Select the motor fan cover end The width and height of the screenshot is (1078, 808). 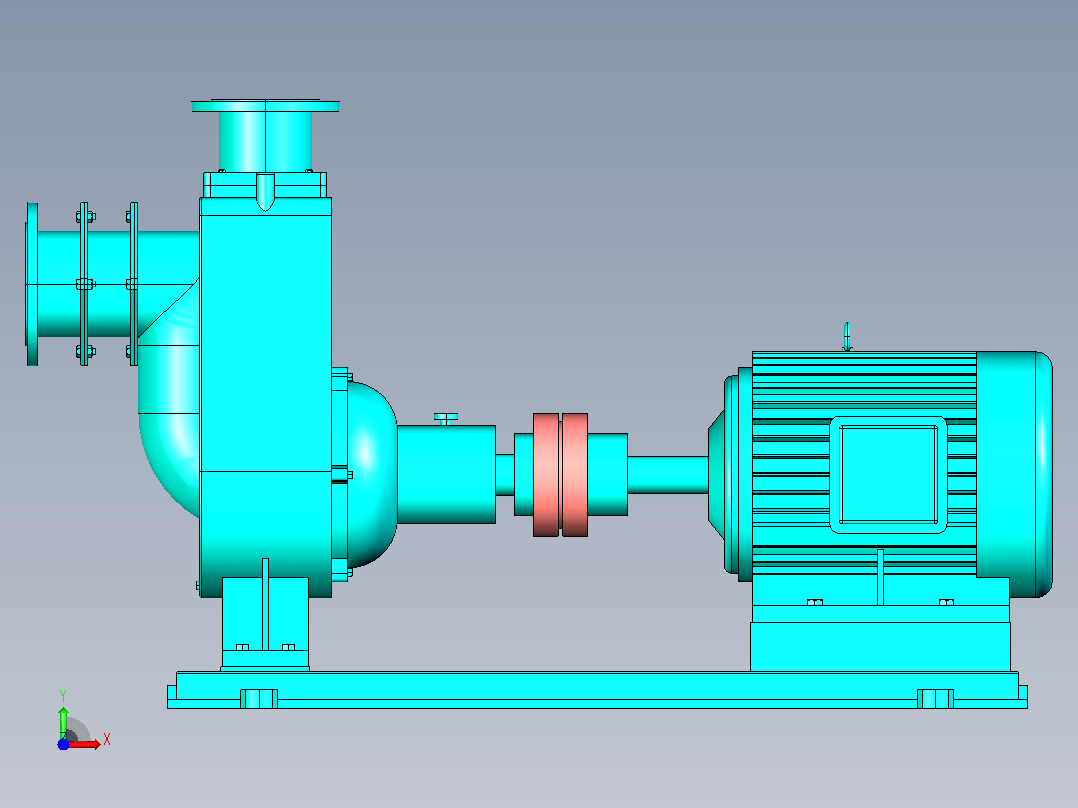[x=1014, y=474]
